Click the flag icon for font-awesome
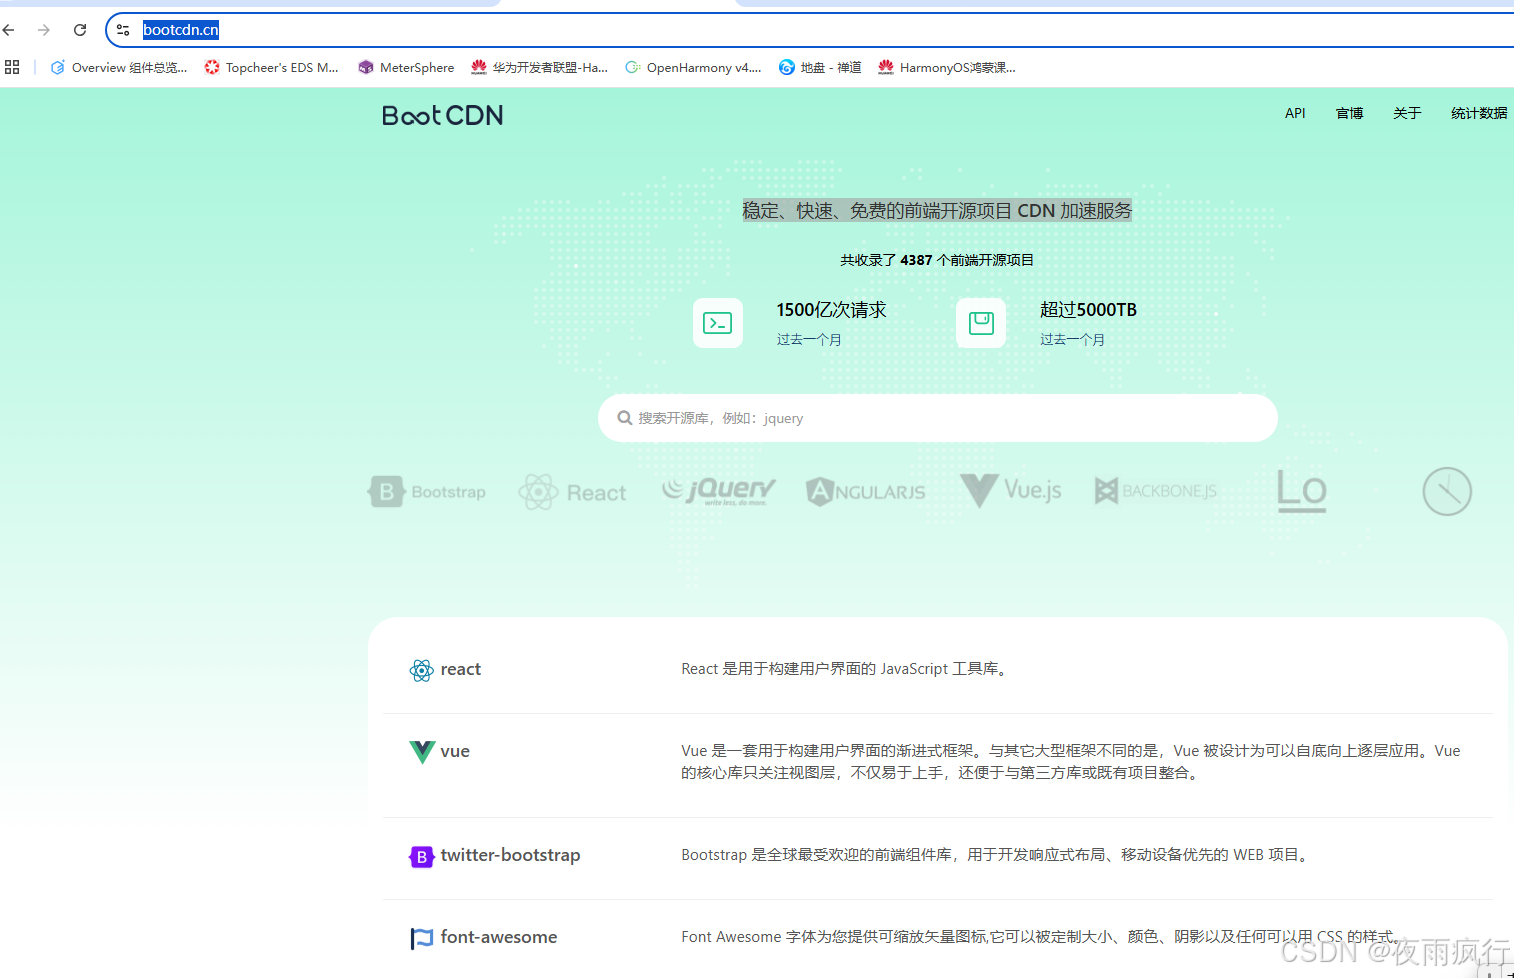 422,939
